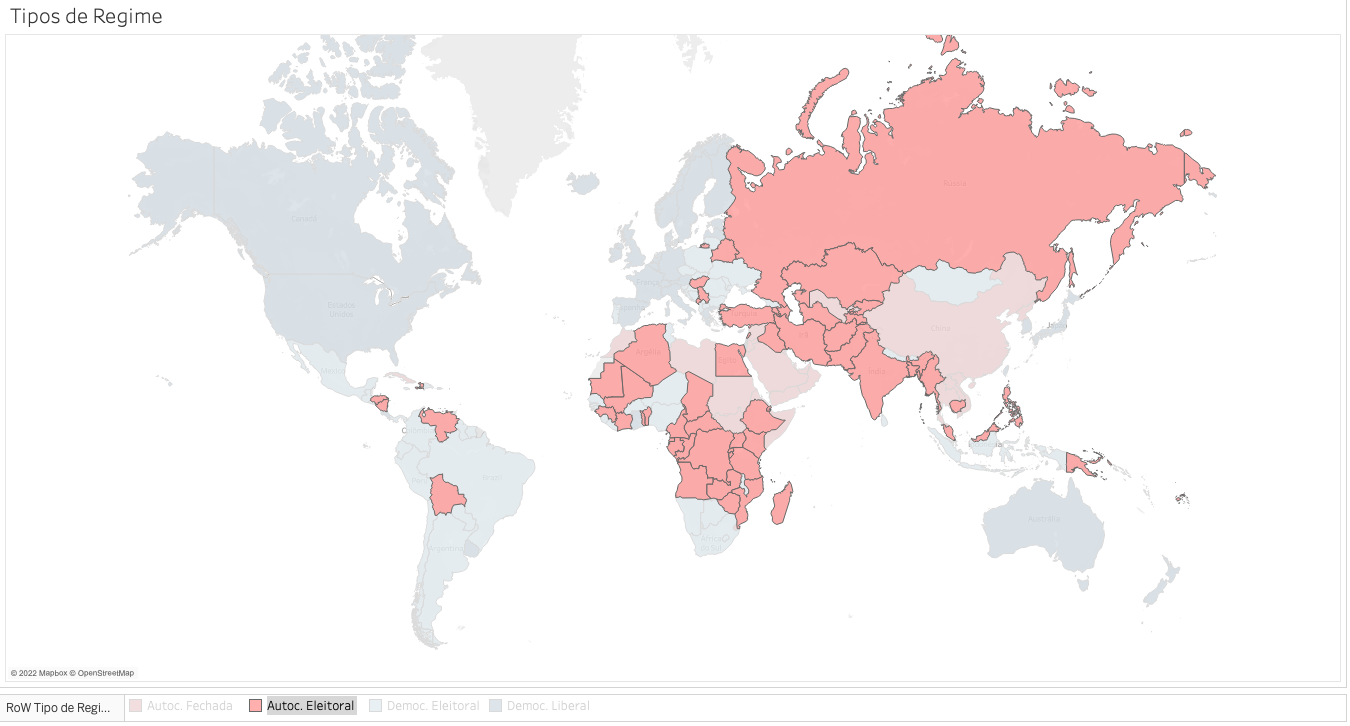
Task: Highlight the Democ. Eleitoral legend label
Action: point(433,706)
